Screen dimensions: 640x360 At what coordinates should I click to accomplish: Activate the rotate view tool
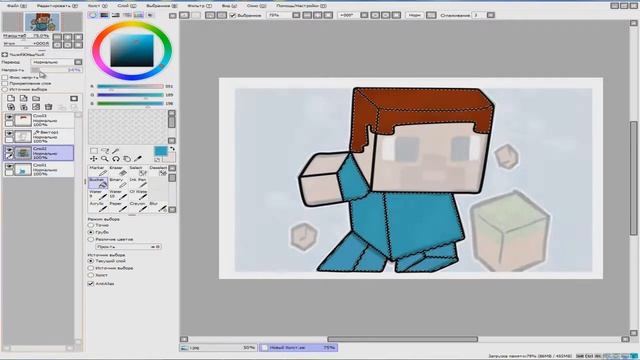(x=116, y=159)
